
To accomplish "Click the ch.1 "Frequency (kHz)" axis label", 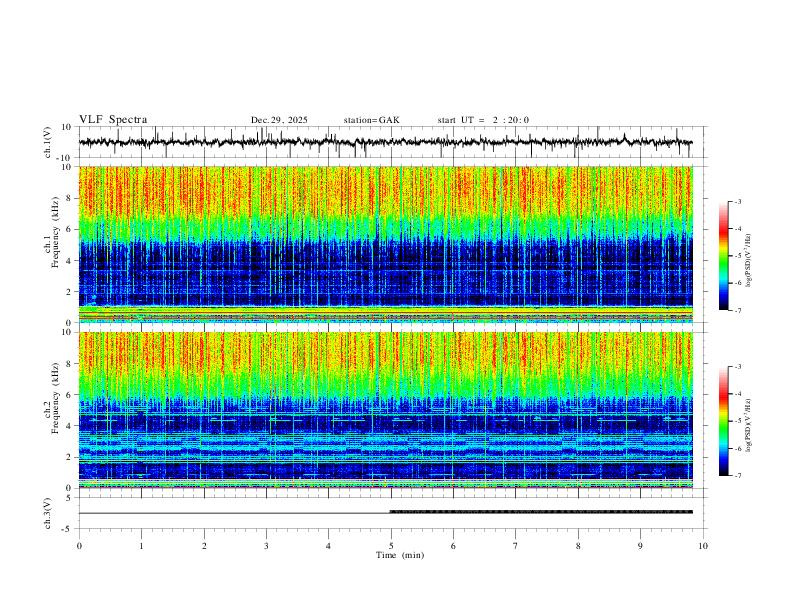I will point(55,232).
